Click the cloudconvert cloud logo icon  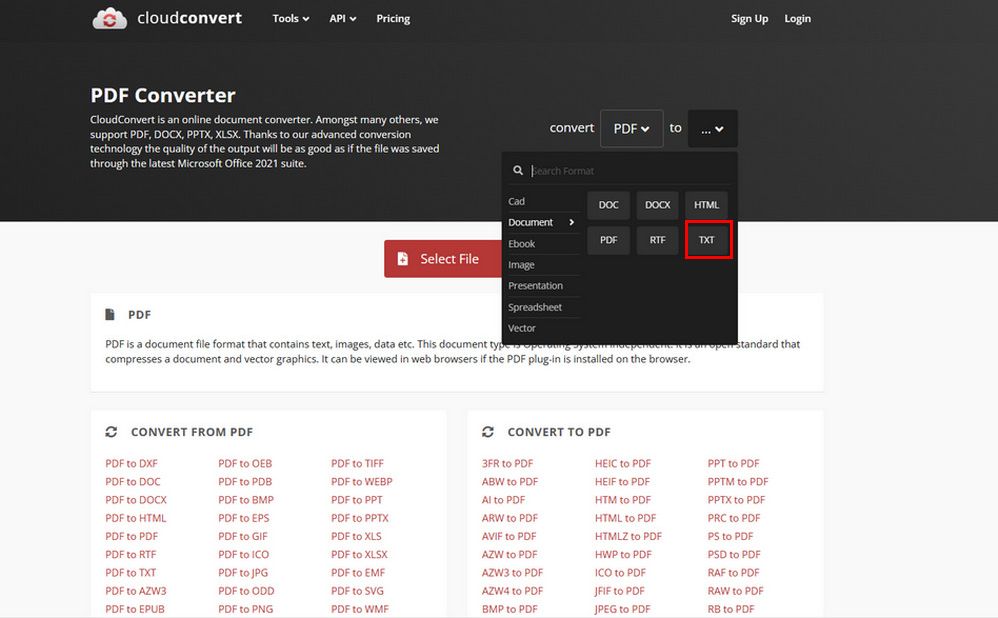point(109,18)
